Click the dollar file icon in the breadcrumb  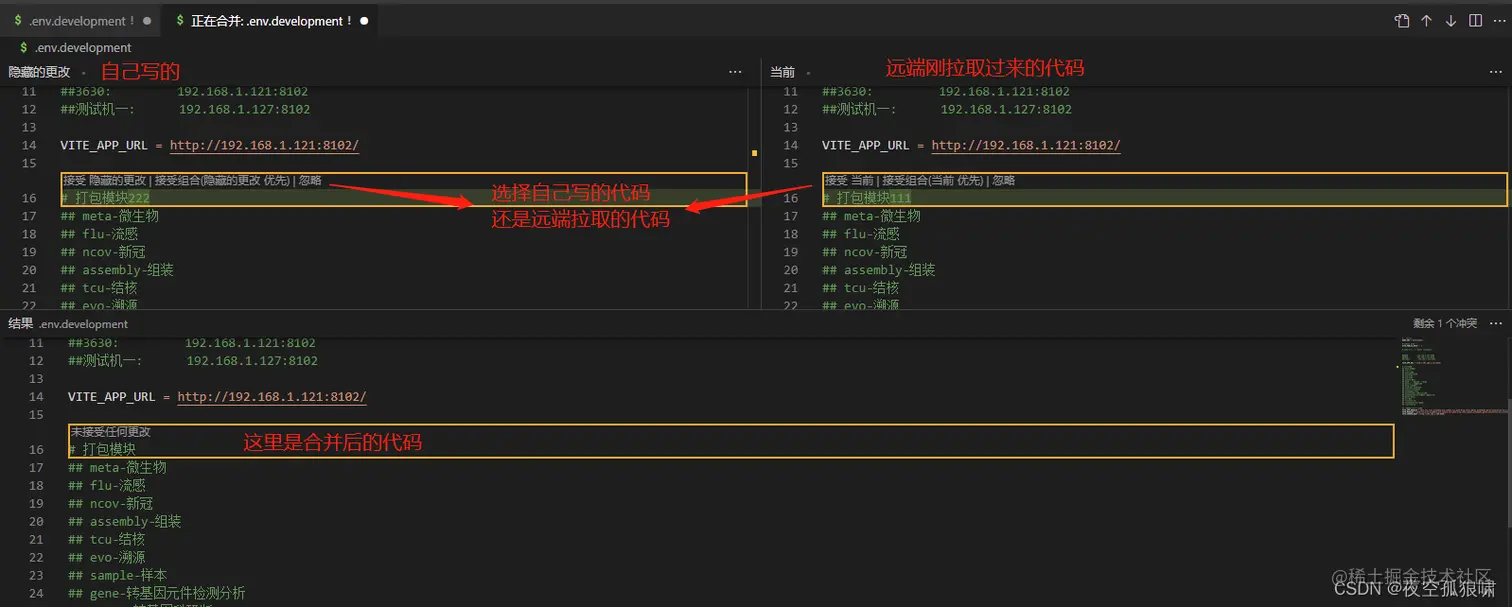[23, 47]
